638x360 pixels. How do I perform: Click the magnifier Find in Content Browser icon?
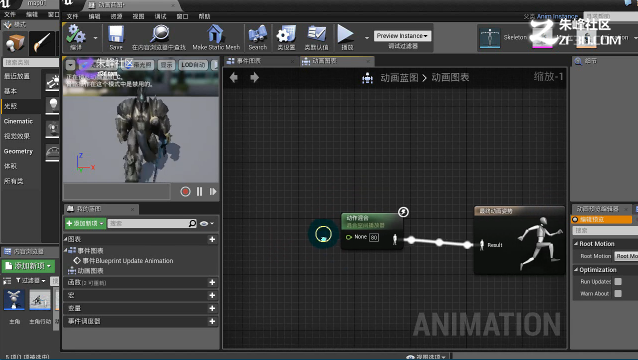159,34
